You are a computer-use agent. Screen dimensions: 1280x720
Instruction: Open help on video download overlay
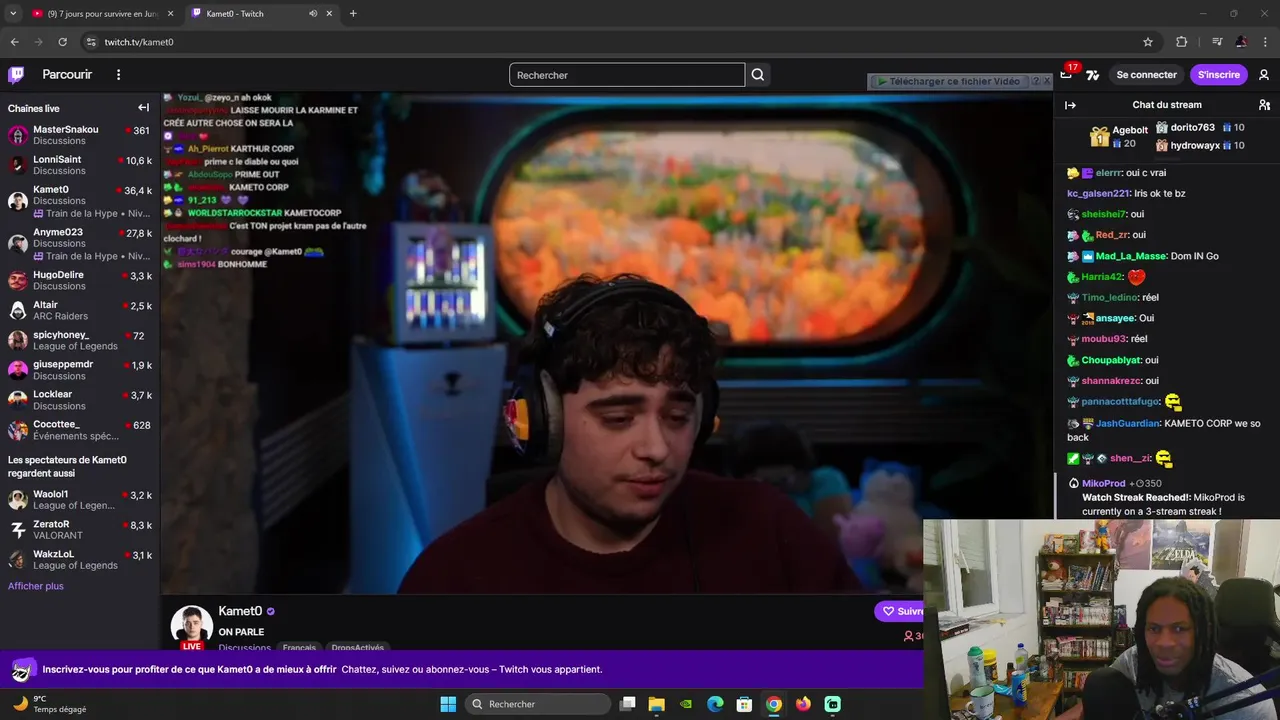[x=1036, y=81]
